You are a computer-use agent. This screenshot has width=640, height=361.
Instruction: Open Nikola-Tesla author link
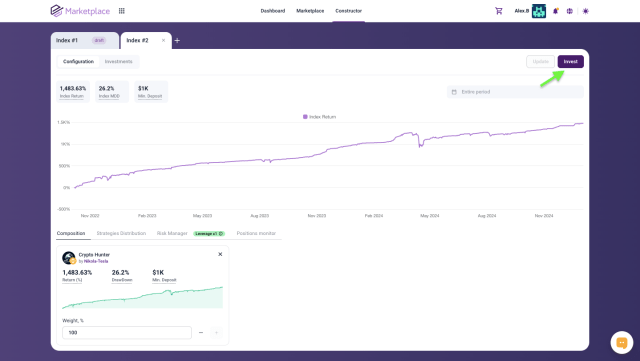(96, 261)
